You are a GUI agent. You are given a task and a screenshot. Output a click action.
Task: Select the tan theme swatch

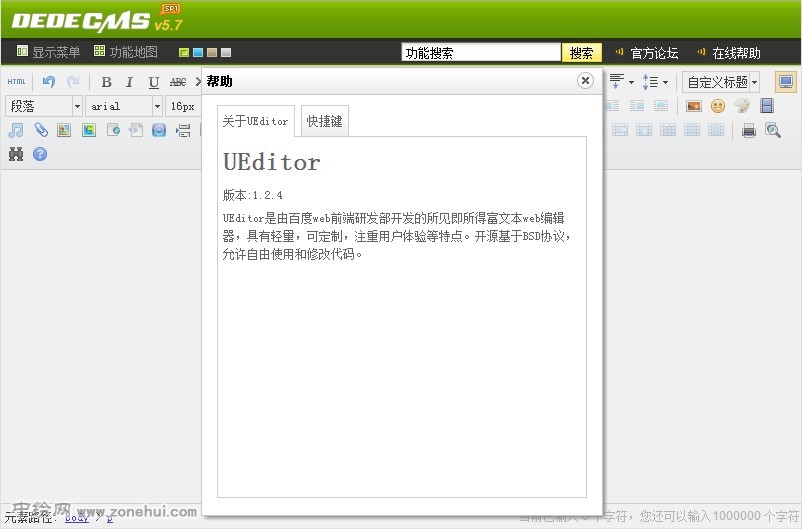[212, 52]
